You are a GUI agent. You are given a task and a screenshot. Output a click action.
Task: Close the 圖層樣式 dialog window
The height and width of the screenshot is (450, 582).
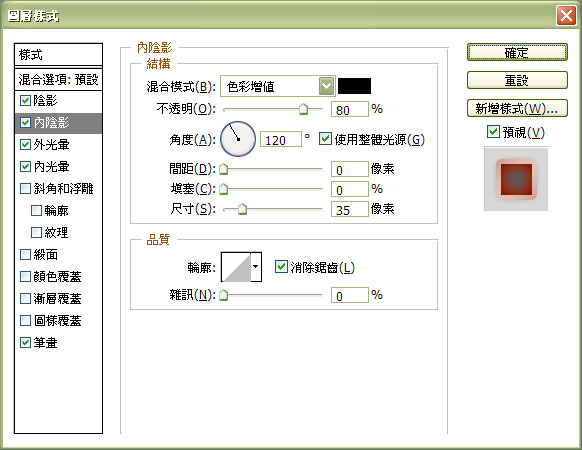(x=566, y=16)
